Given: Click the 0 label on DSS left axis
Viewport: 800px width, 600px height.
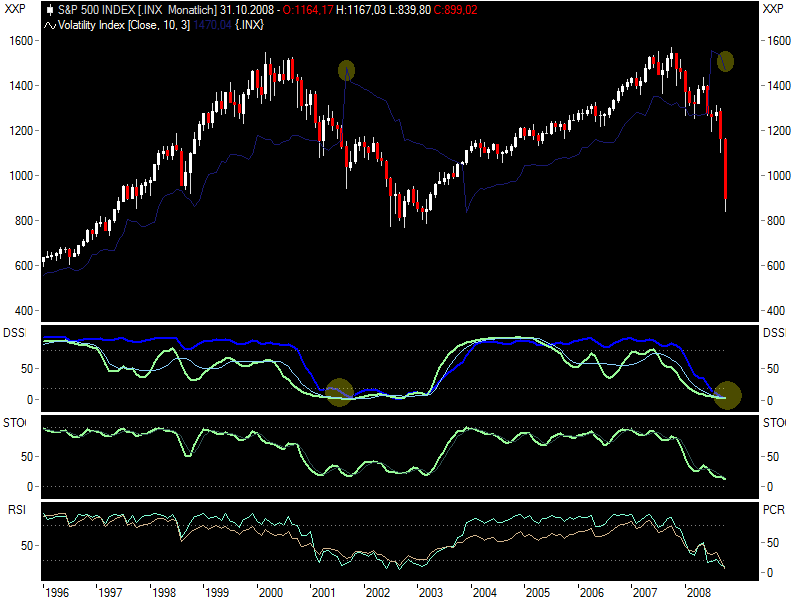Looking at the screenshot, I should (x=30, y=400).
